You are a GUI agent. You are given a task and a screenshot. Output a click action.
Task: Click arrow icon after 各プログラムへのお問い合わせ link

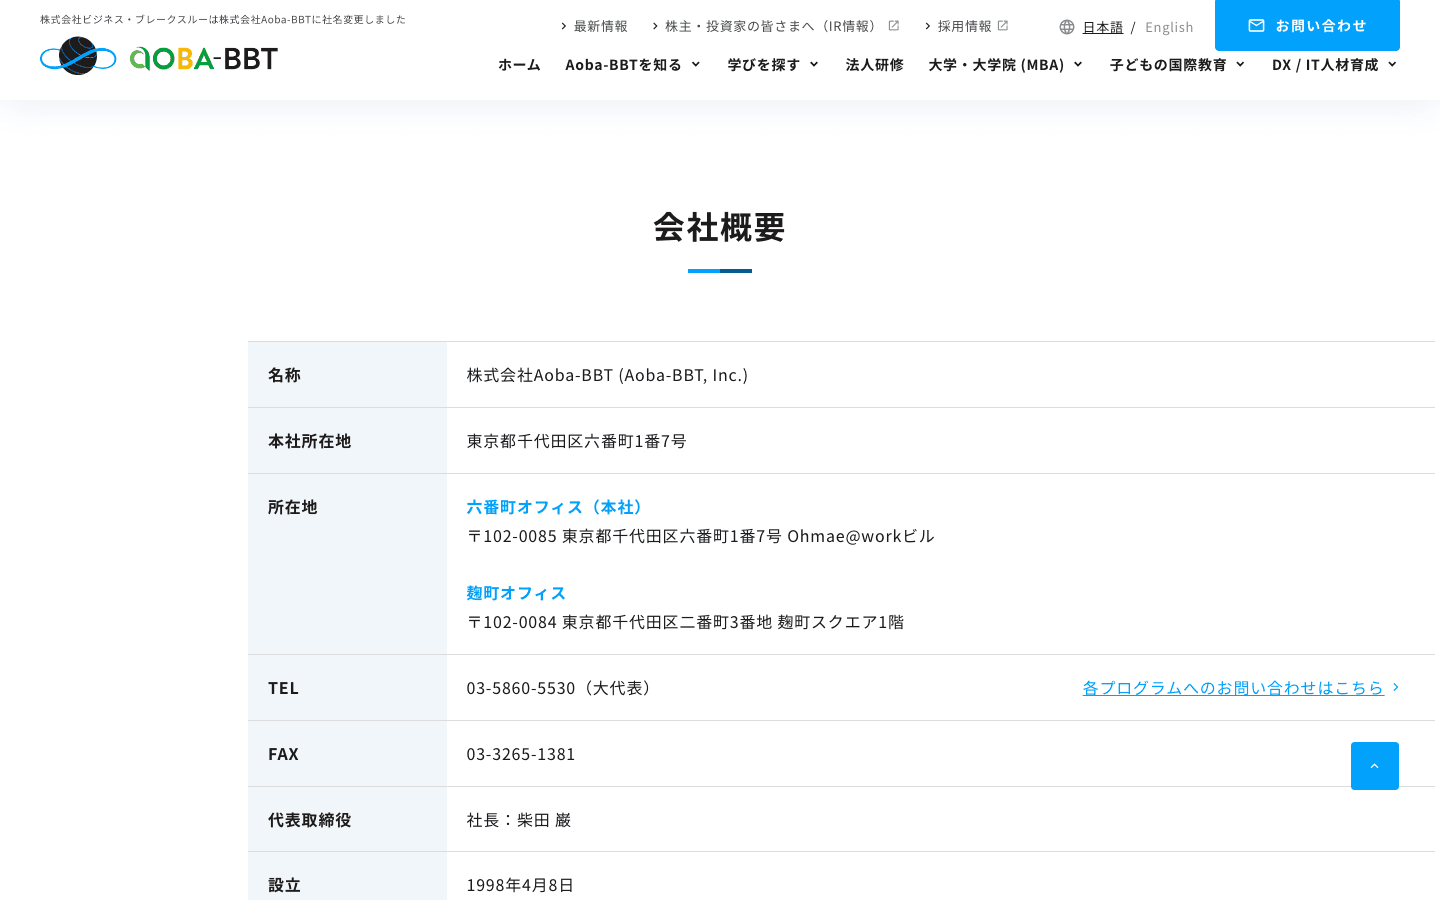pyautogui.click(x=1396, y=687)
